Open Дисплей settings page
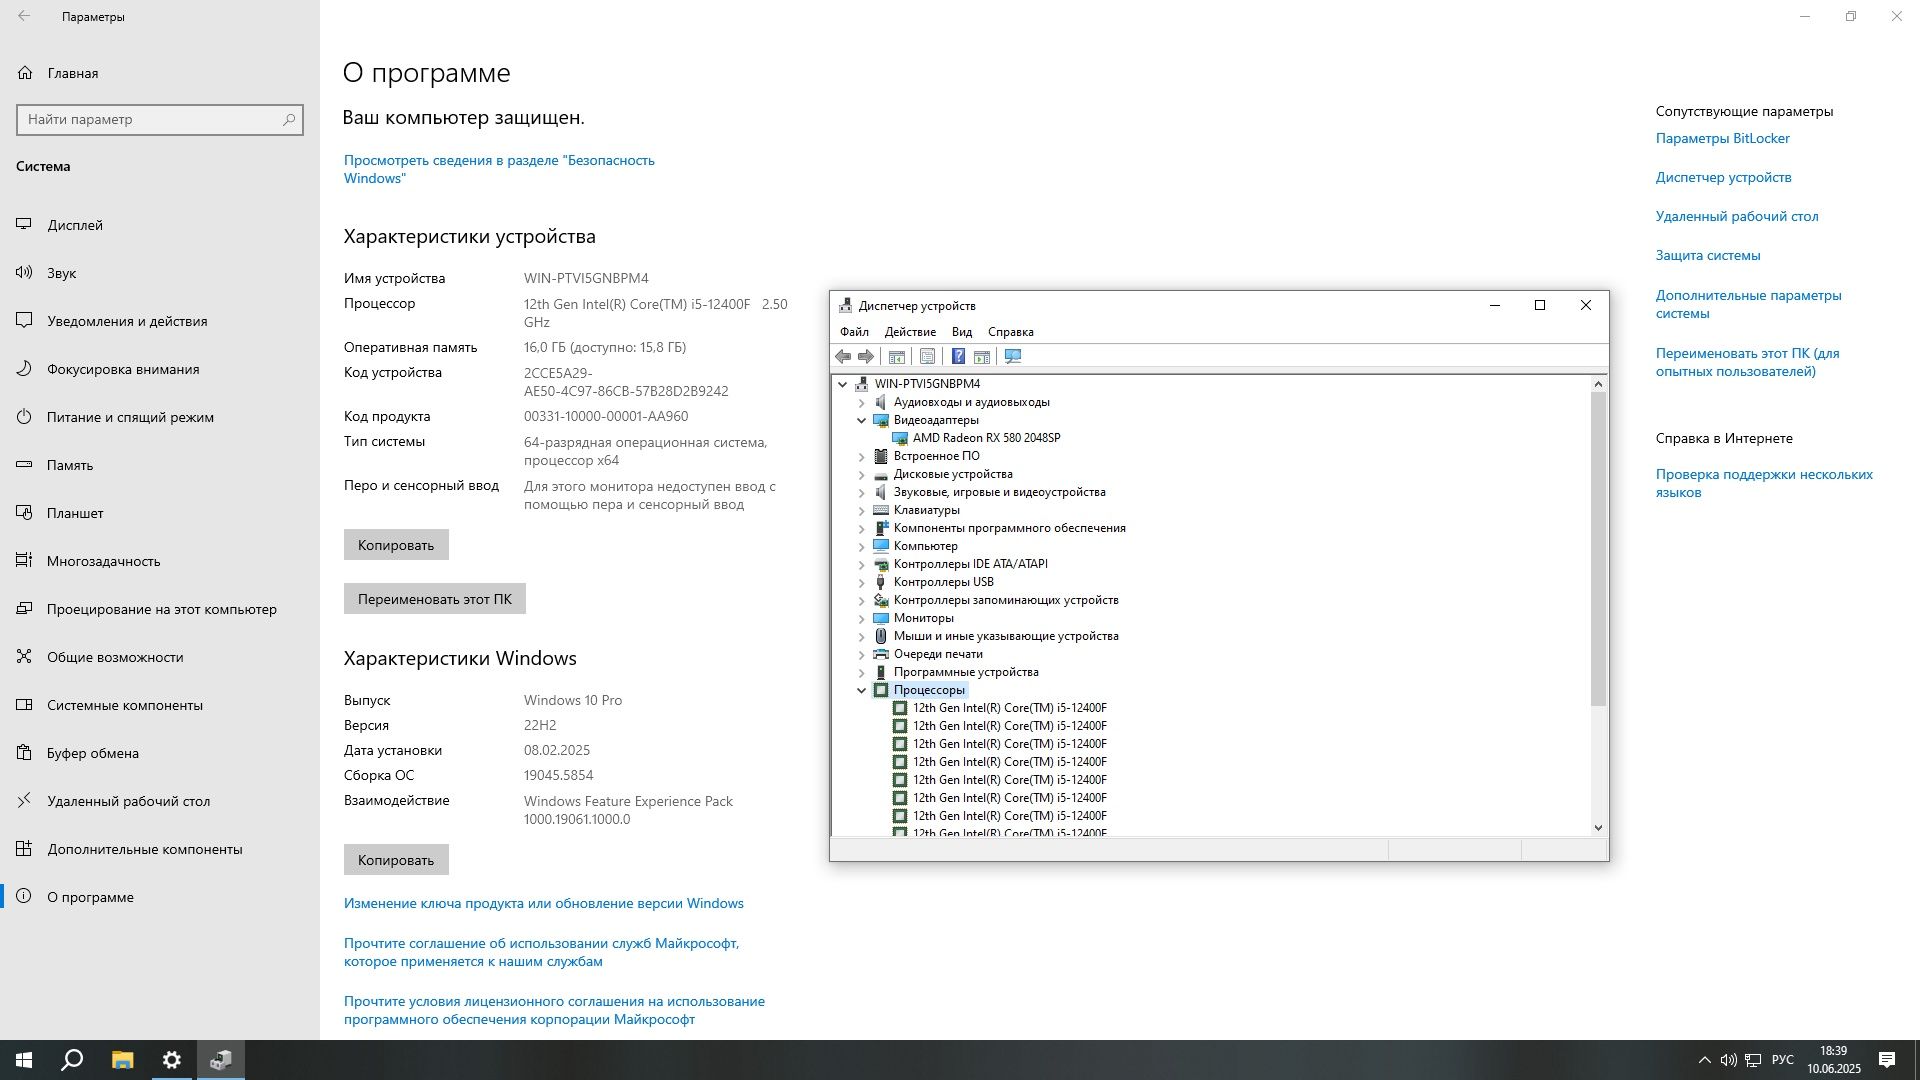 click(160, 225)
